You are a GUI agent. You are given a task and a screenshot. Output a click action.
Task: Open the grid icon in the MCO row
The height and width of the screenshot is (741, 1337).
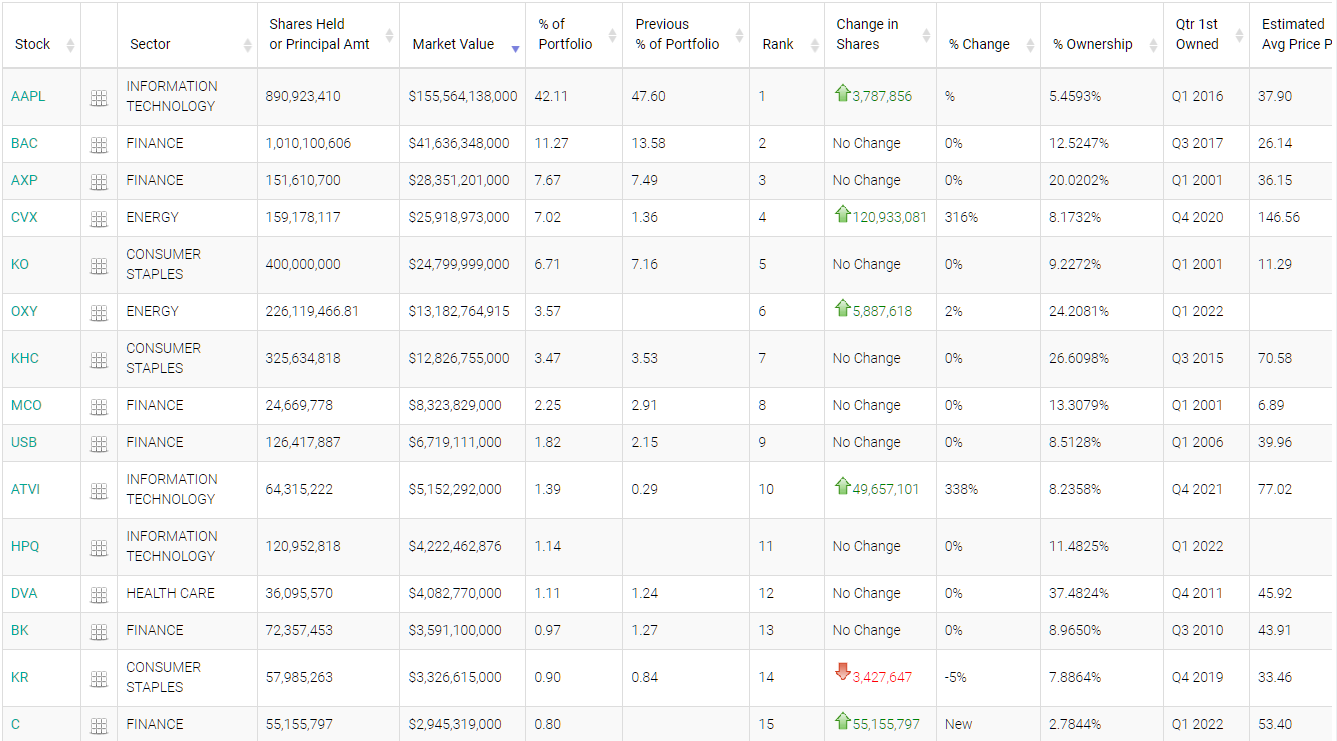point(99,407)
